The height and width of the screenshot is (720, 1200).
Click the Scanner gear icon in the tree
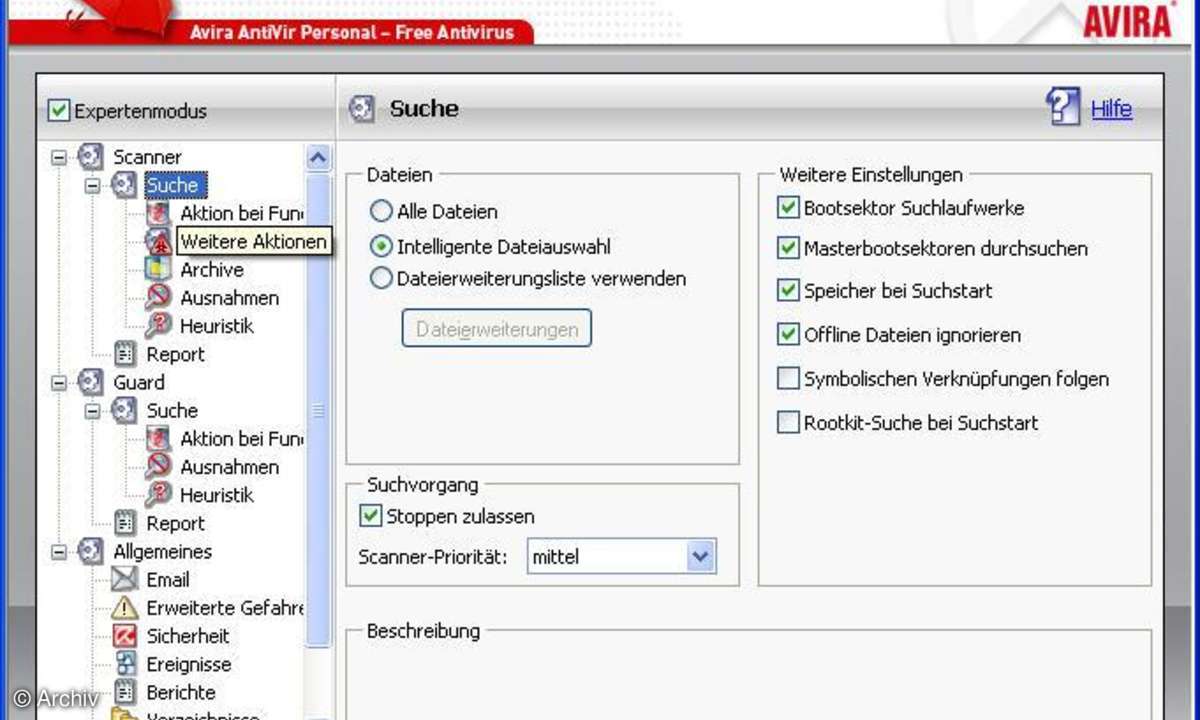pyautogui.click(x=91, y=157)
